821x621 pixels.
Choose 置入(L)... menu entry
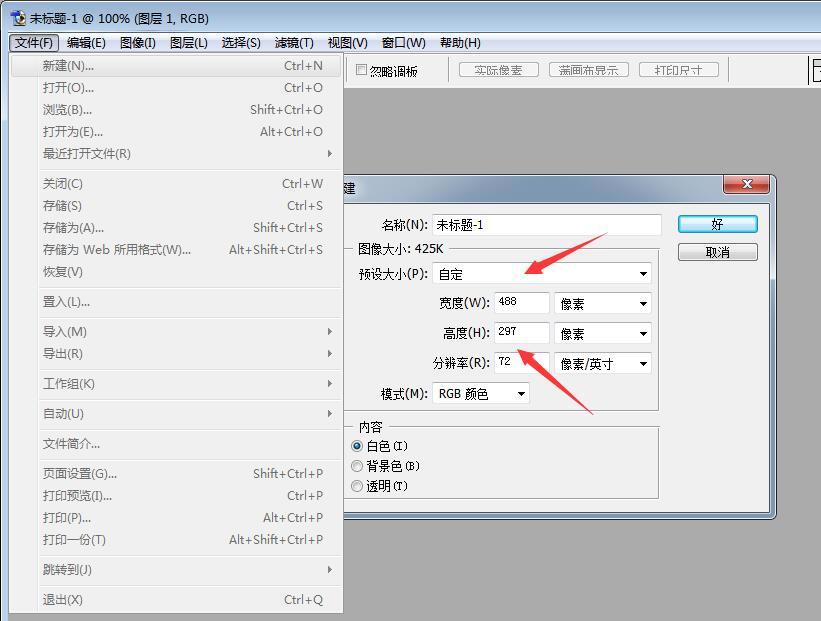(177, 302)
